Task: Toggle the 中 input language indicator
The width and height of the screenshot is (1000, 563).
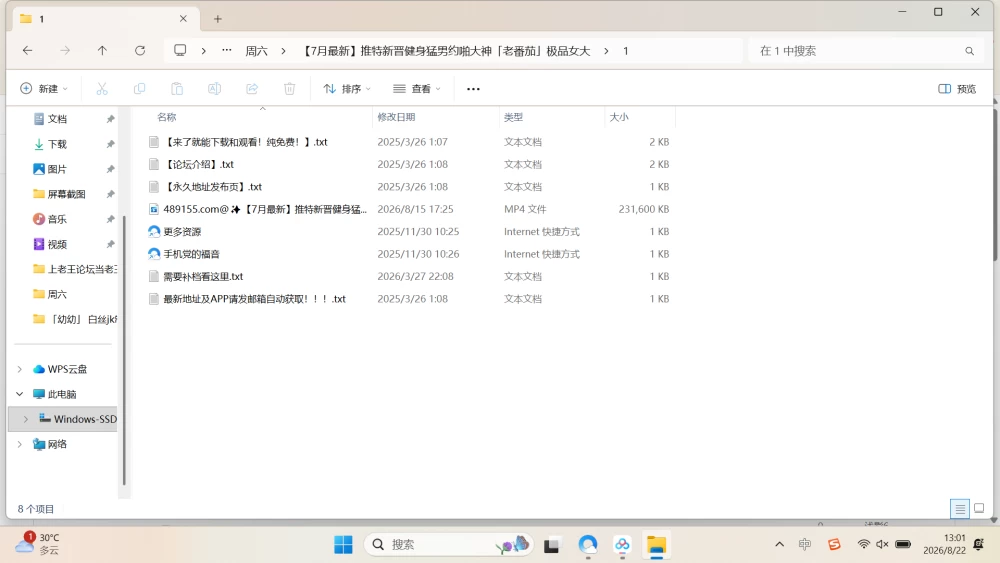Action: tap(805, 544)
